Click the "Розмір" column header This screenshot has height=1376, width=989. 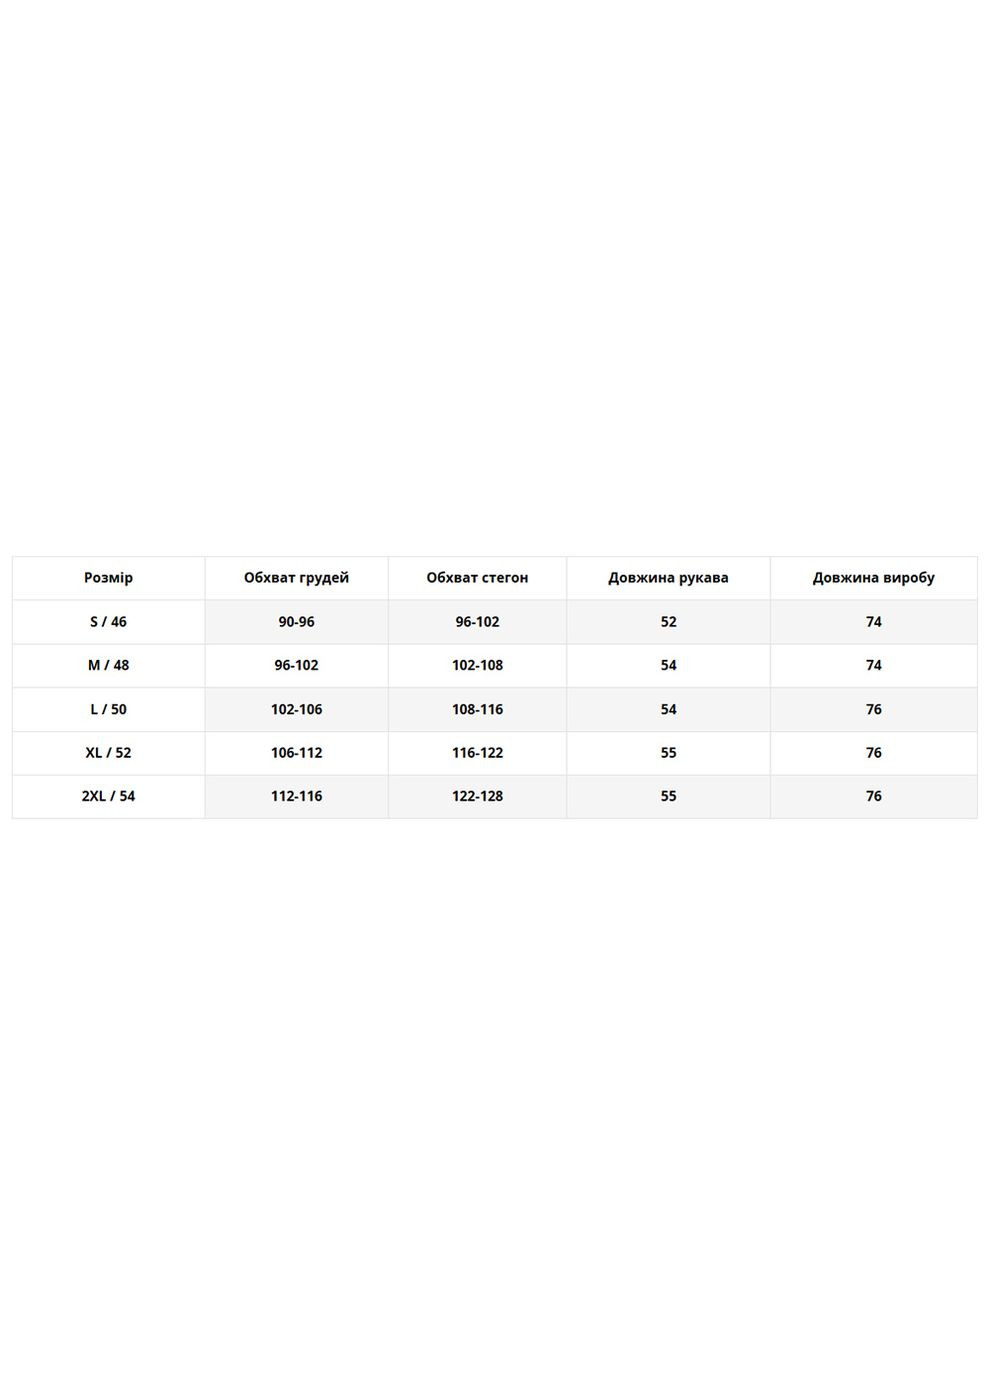point(108,578)
